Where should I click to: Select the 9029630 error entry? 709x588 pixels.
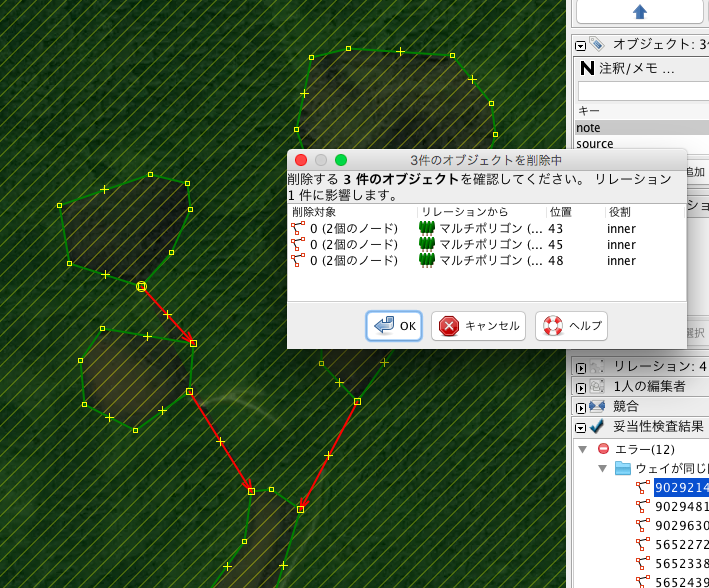point(681,526)
